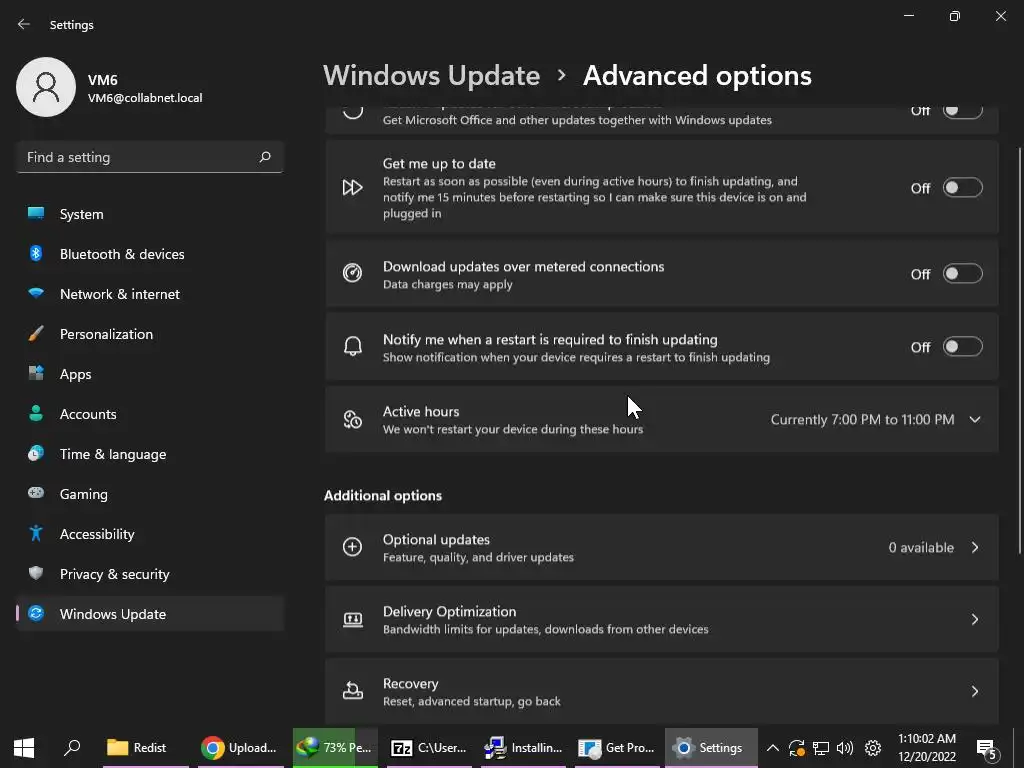Click the vertical scrollbar of settings page
Screen dimensions: 1024x768
(1019, 349)
